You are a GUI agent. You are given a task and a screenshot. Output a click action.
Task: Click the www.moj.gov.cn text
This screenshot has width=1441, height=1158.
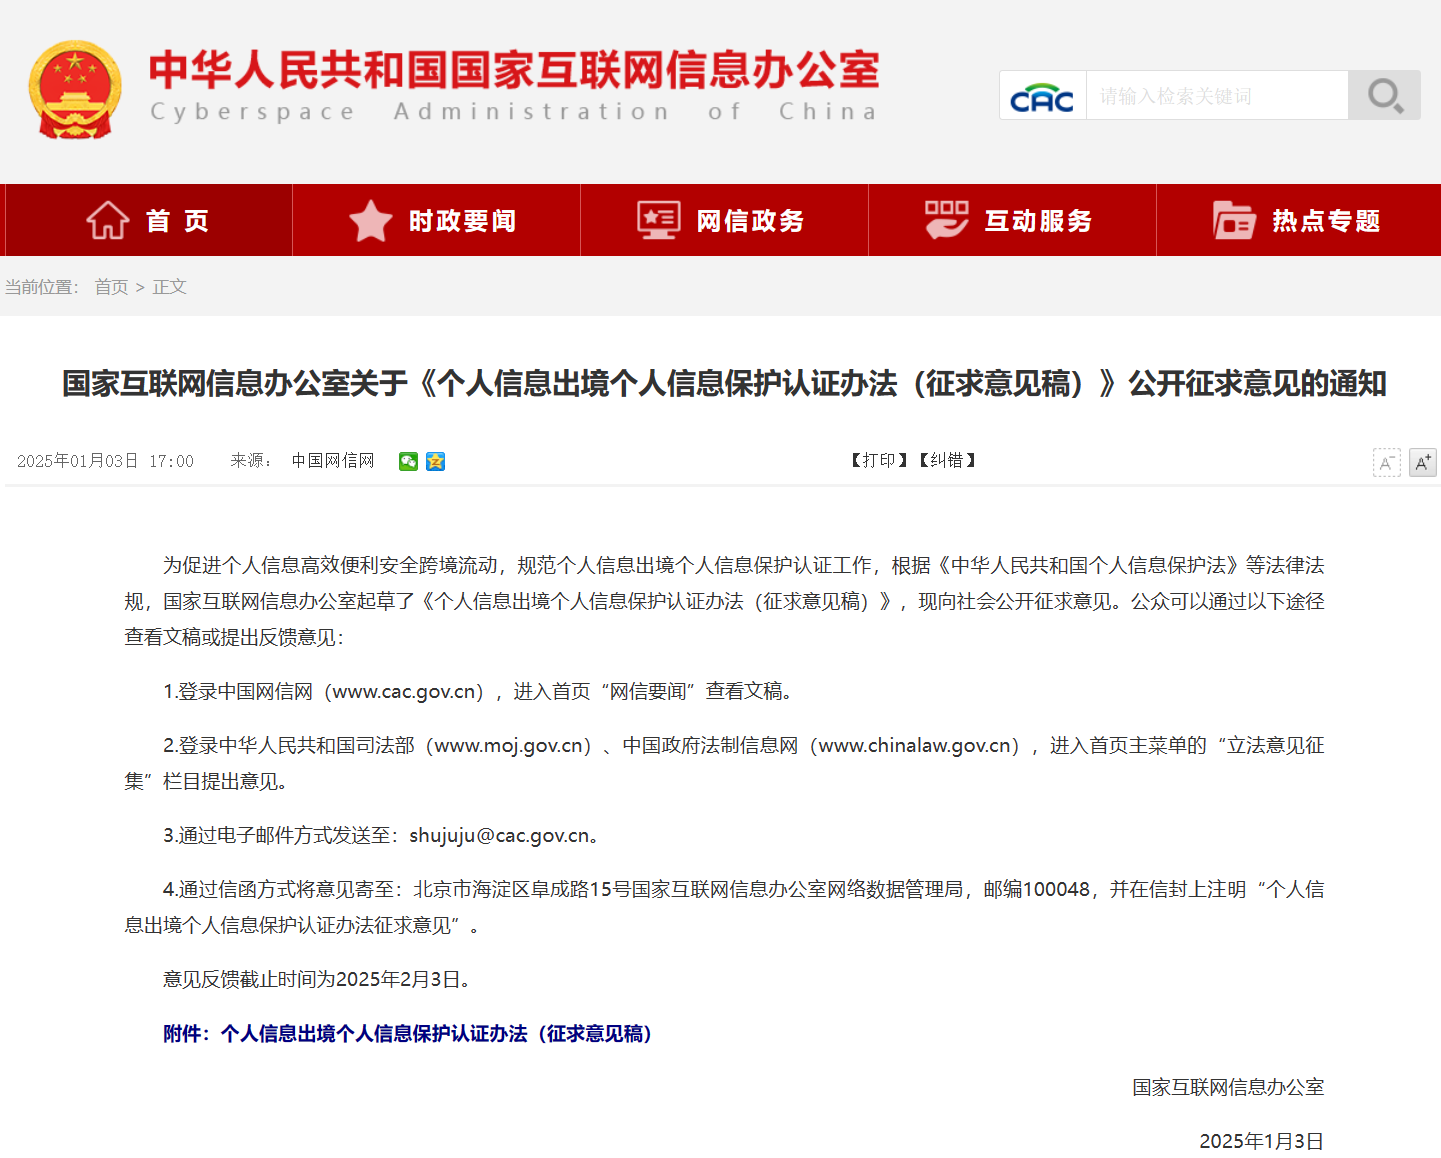click(509, 745)
